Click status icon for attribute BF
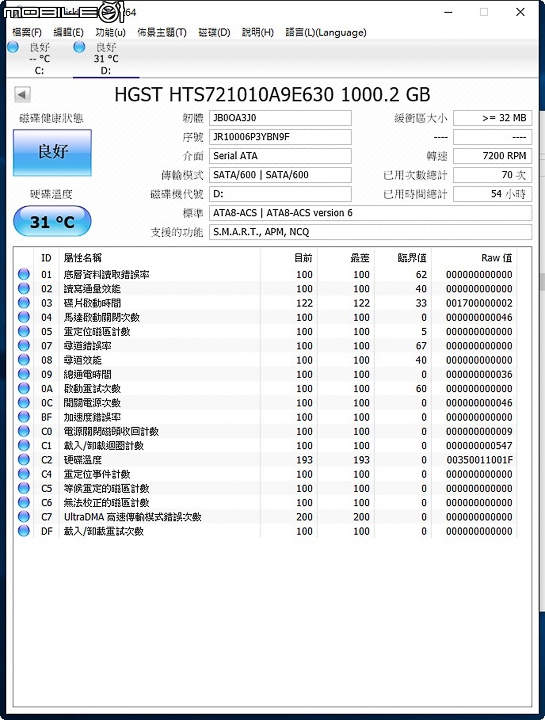 pyautogui.click(x=24, y=417)
